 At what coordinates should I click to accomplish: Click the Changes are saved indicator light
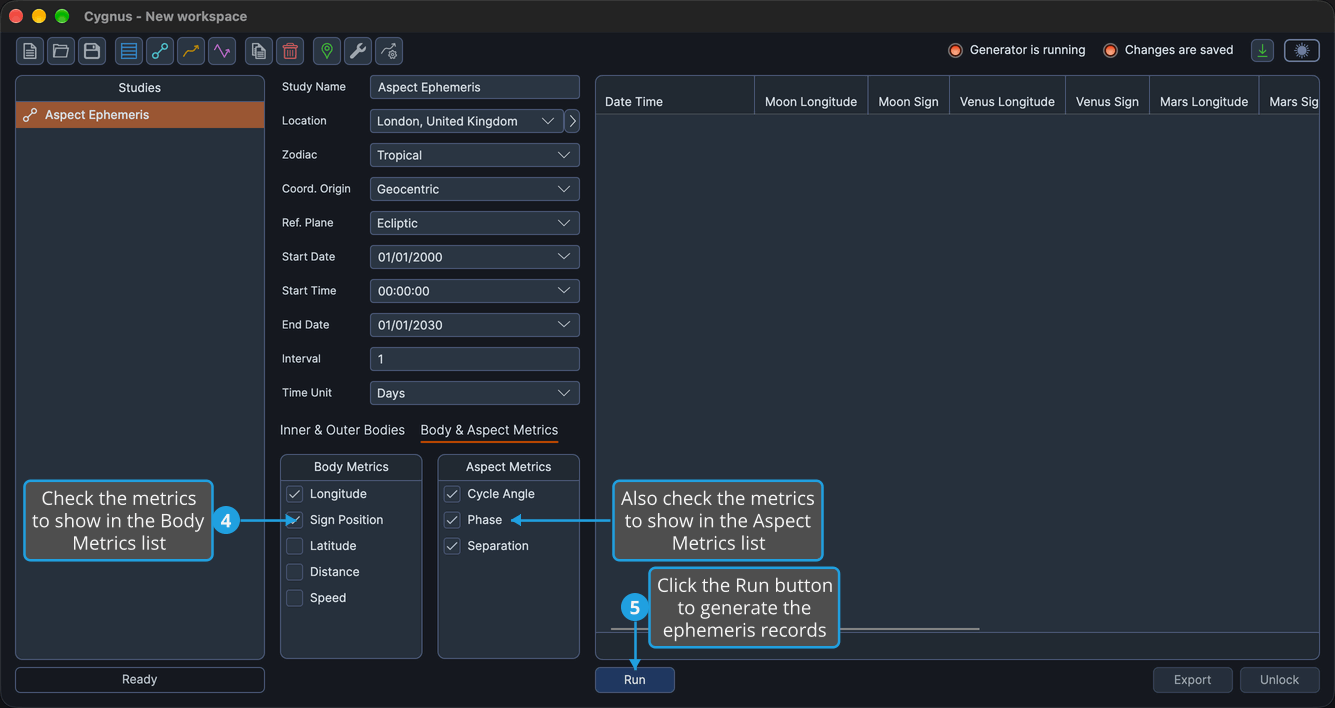[1110, 50]
